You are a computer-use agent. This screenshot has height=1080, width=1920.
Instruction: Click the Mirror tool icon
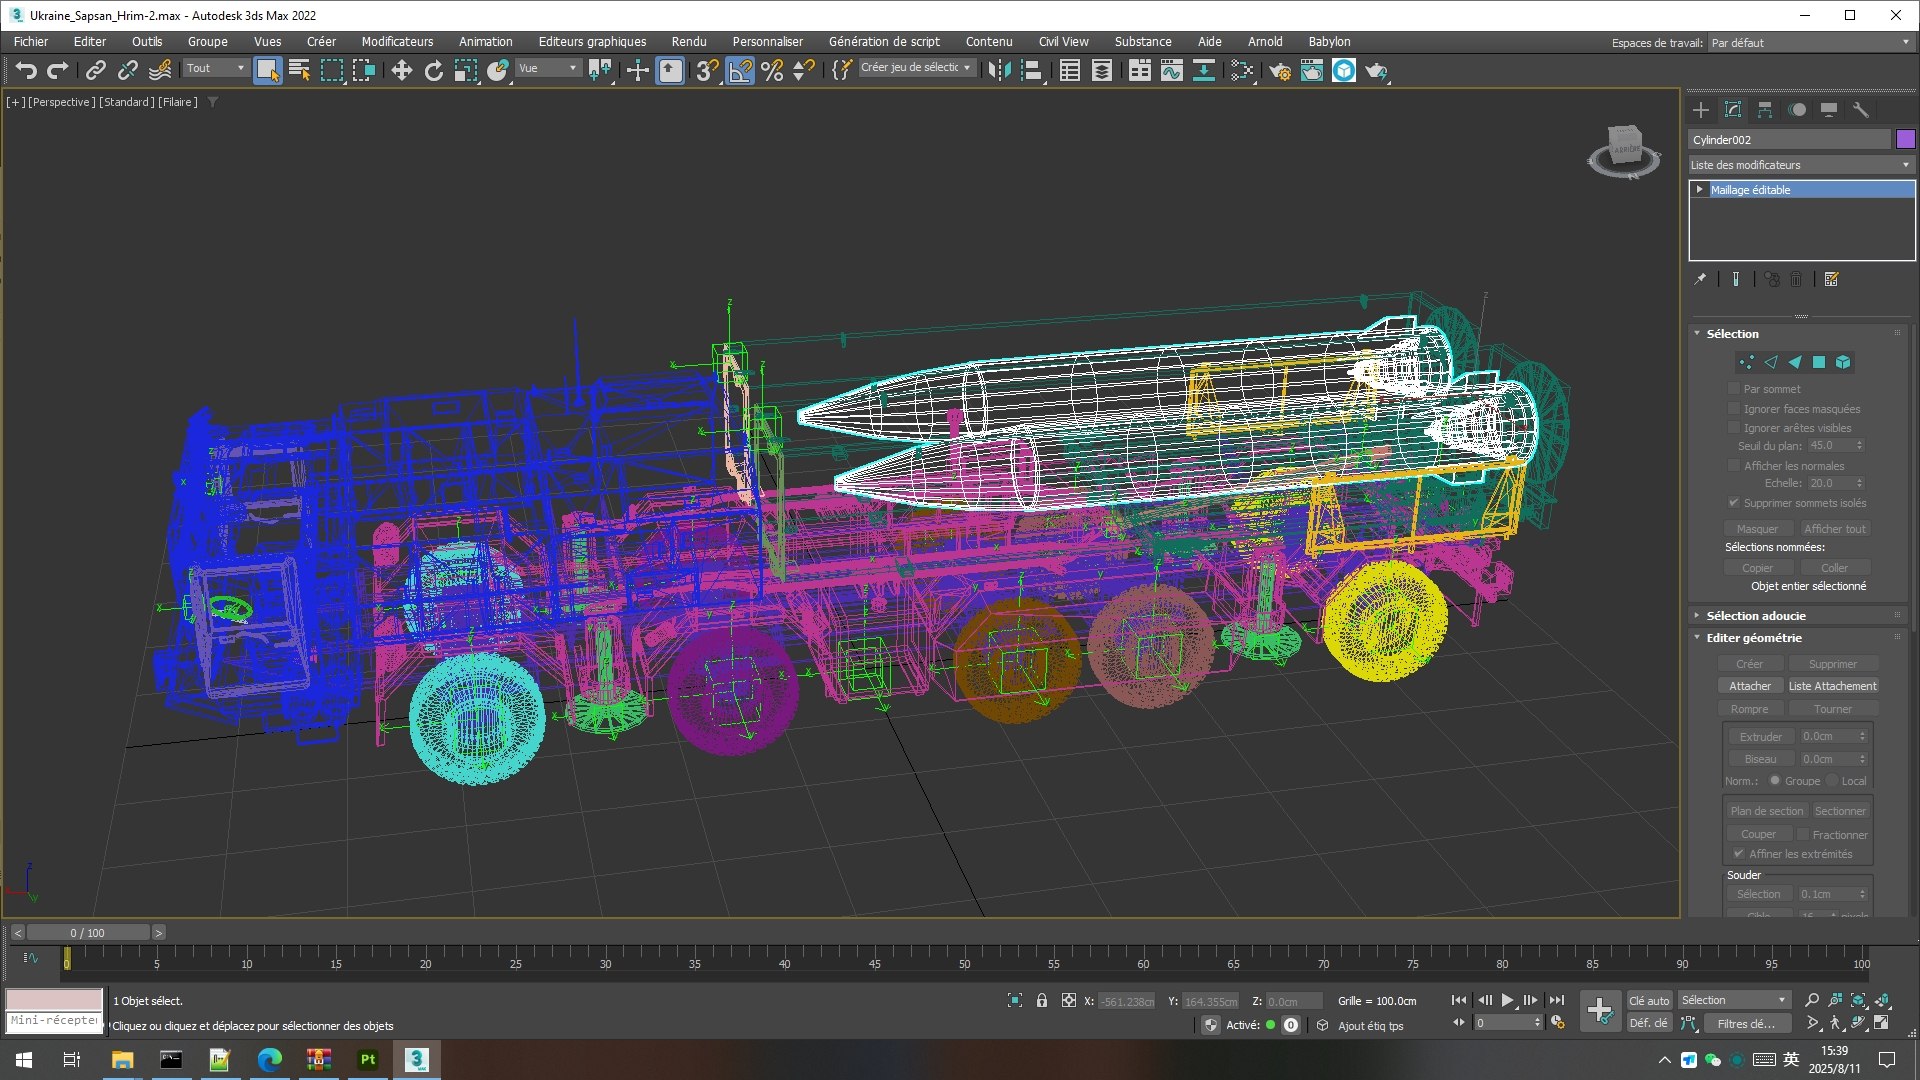pos(999,70)
